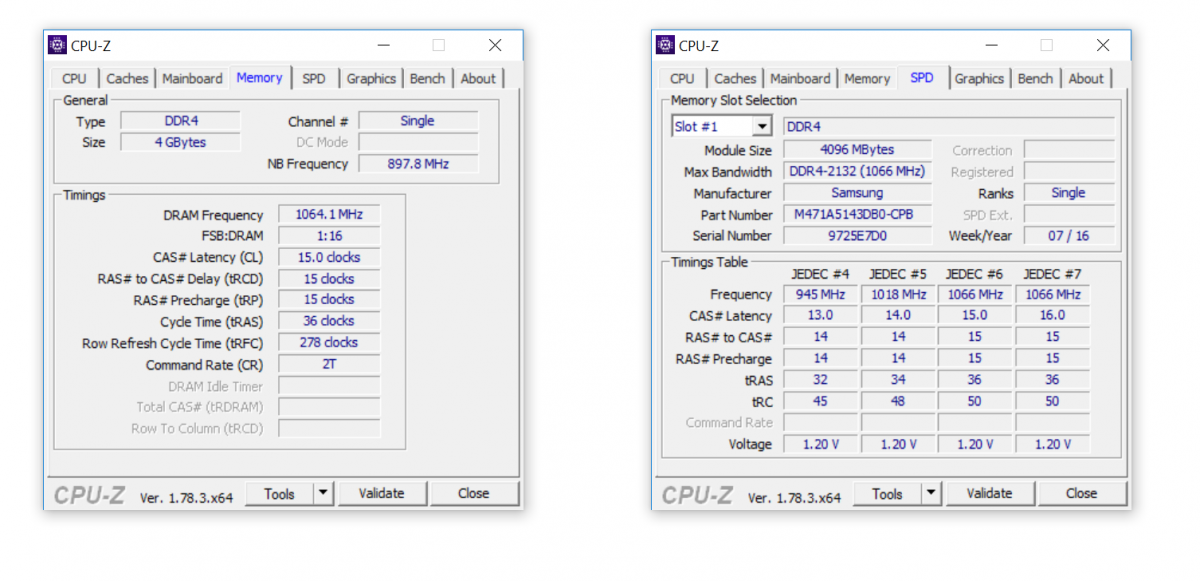Click the CPU-Z icon in left window title bar
The image size is (1200, 581).
[x=57, y=45]
